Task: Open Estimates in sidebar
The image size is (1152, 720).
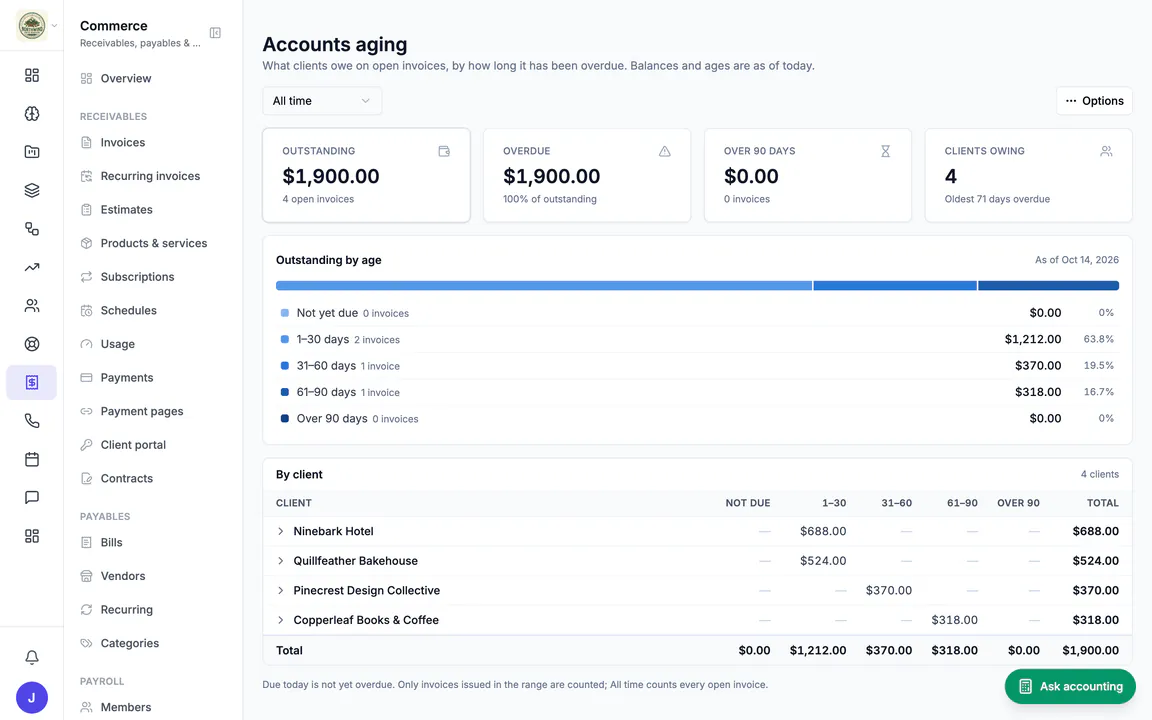Action: [x=153, y=209]
